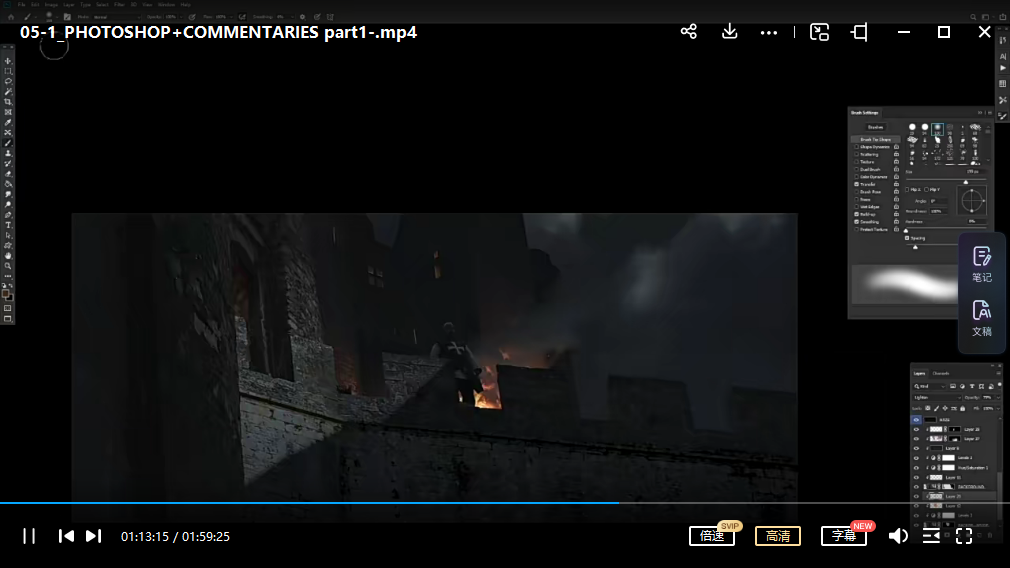1010x568 pixels.
Task: Open the Flow dropdown arrow in options bar
Action: coord(233,17)
